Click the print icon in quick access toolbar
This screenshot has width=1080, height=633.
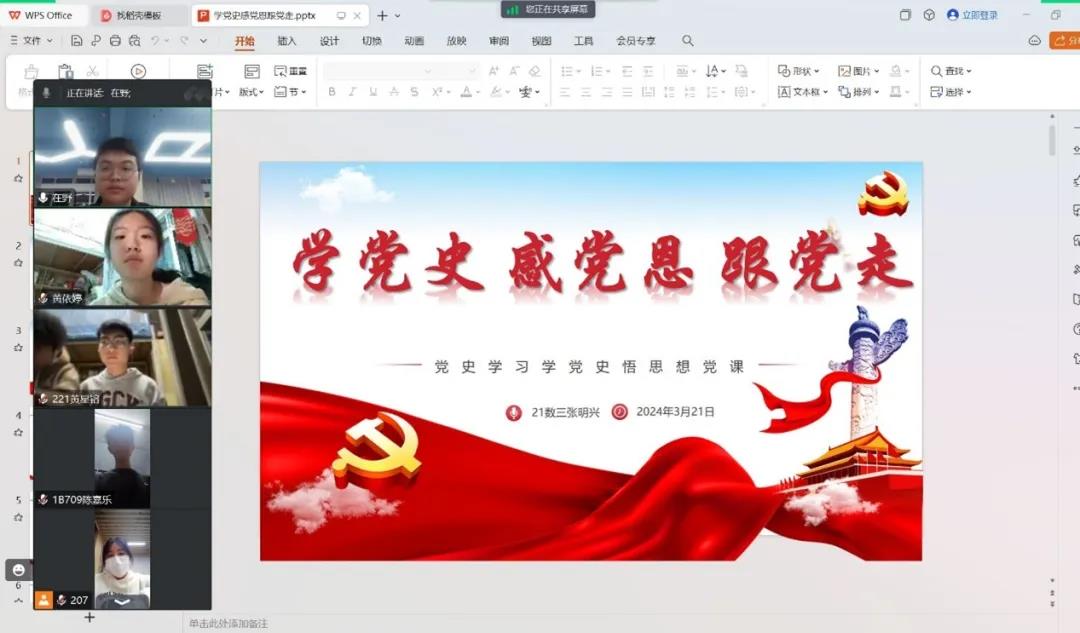pos(115,41)
